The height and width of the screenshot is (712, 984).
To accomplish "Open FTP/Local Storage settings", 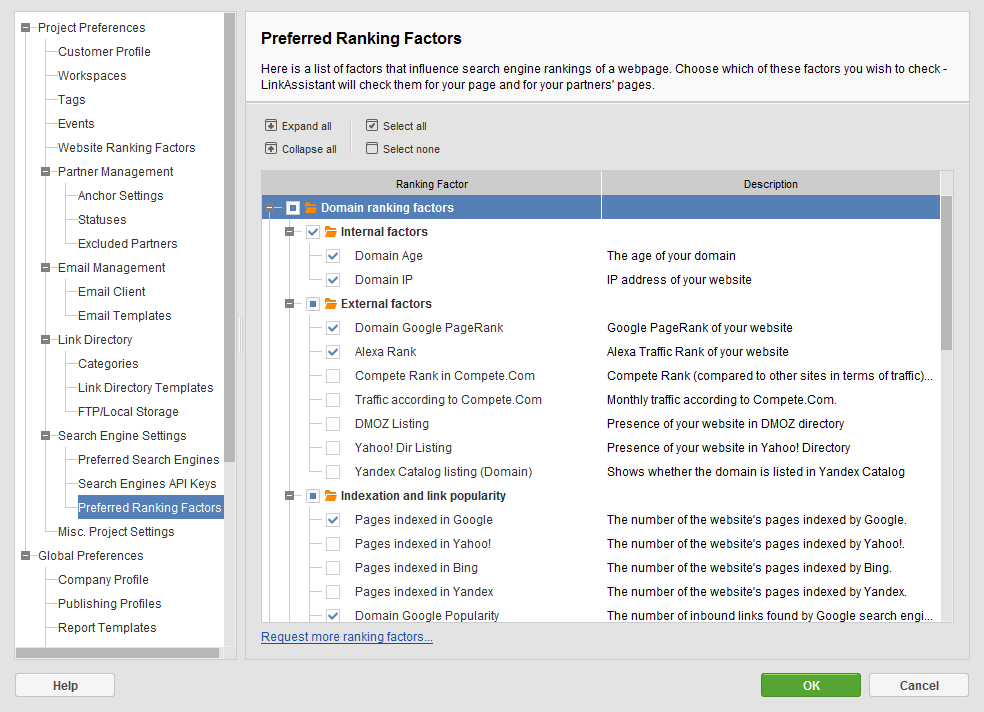I will pos(129,412).
